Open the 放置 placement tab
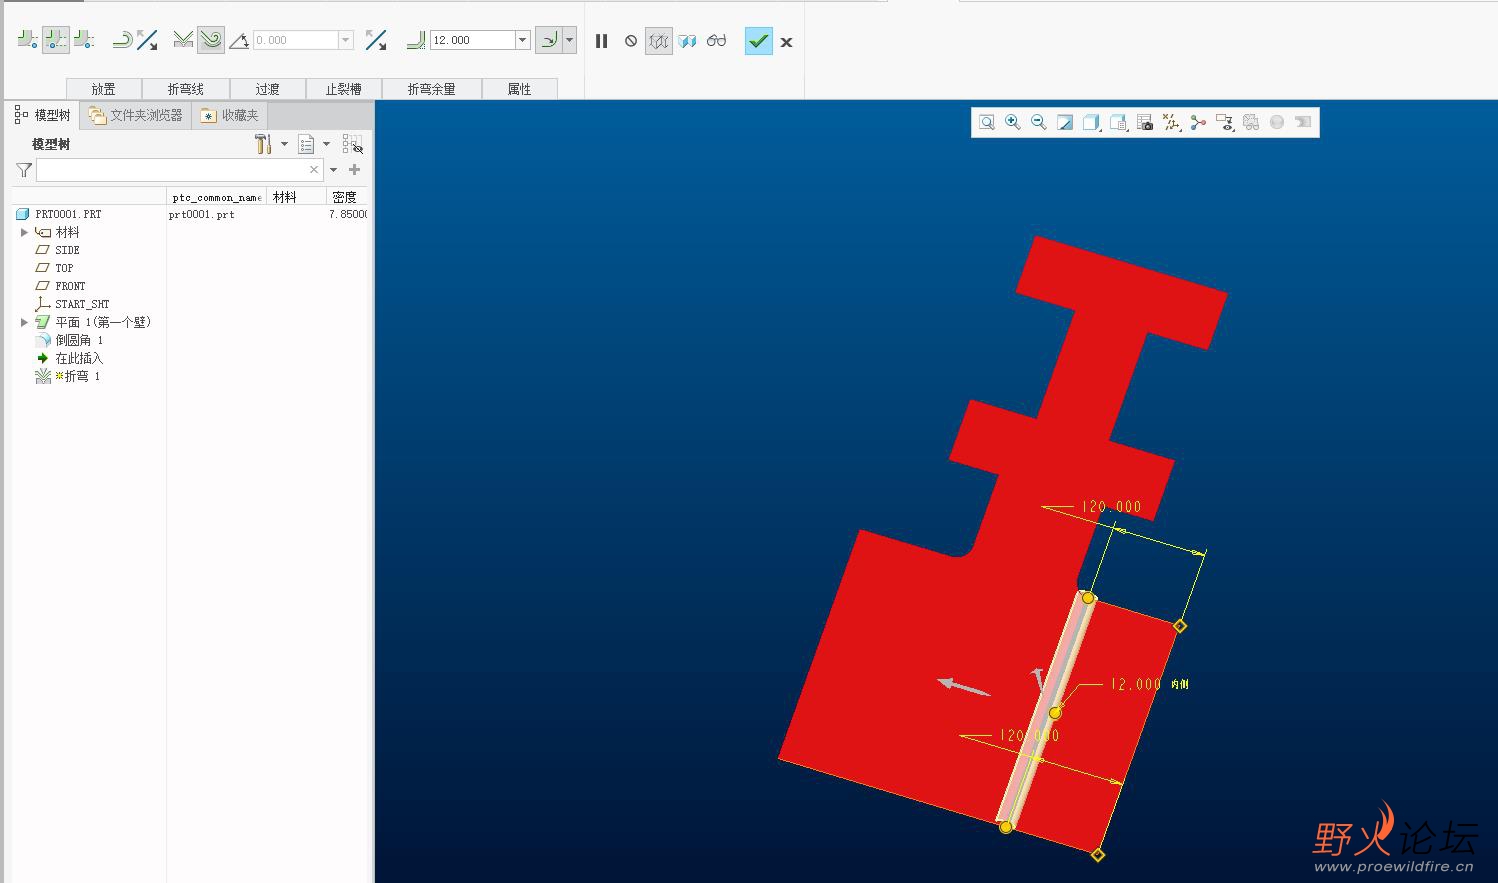Screen dimensions: 1498x883 (x=104, y=89)
